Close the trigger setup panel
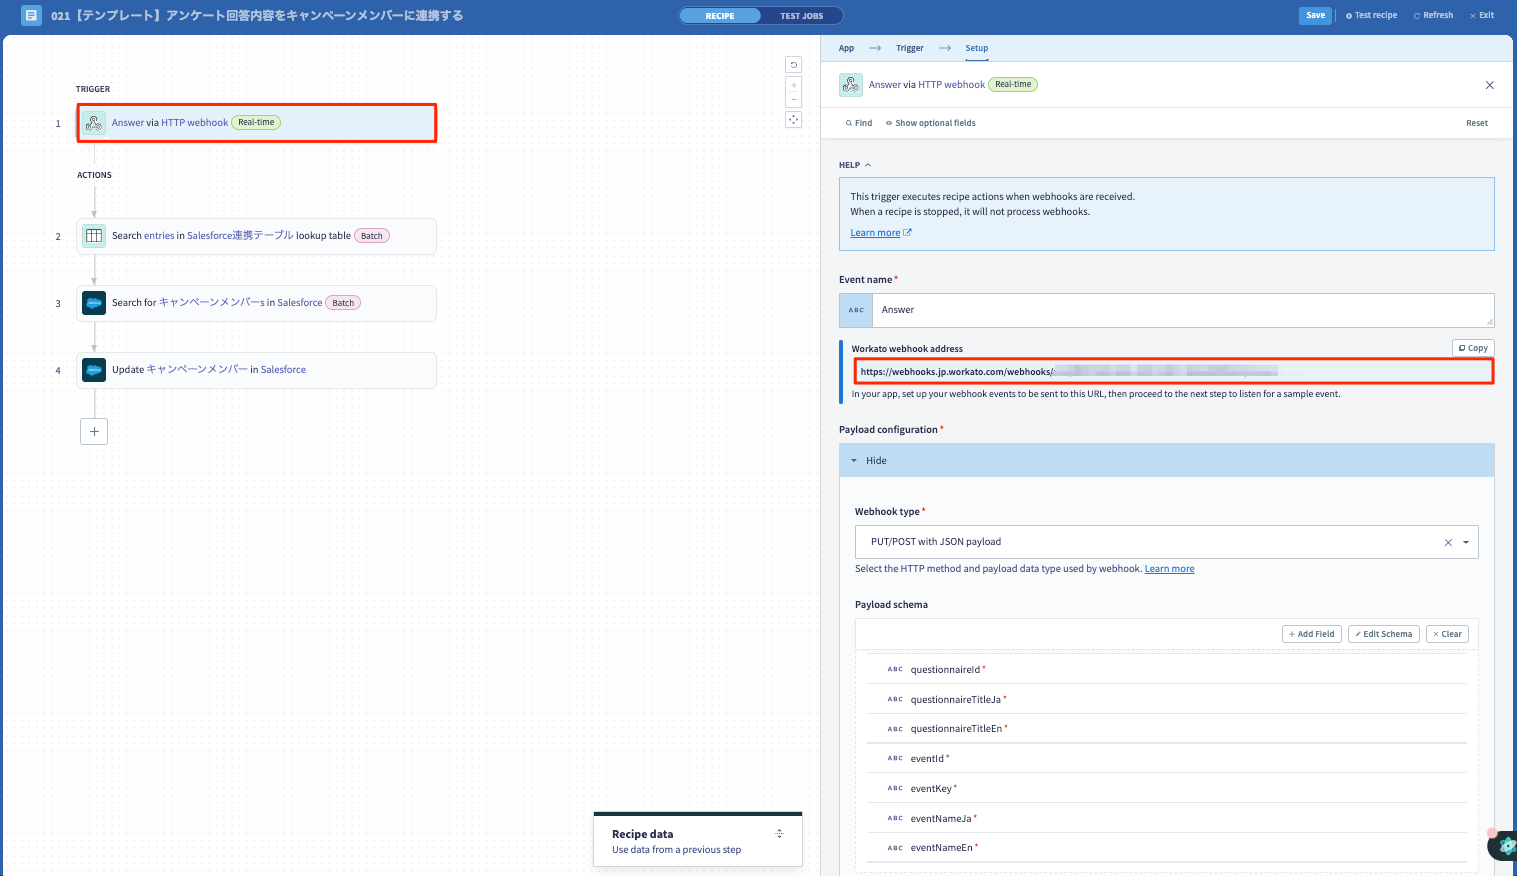The width and height of the screenshot is (1517, 876). 1489,85
